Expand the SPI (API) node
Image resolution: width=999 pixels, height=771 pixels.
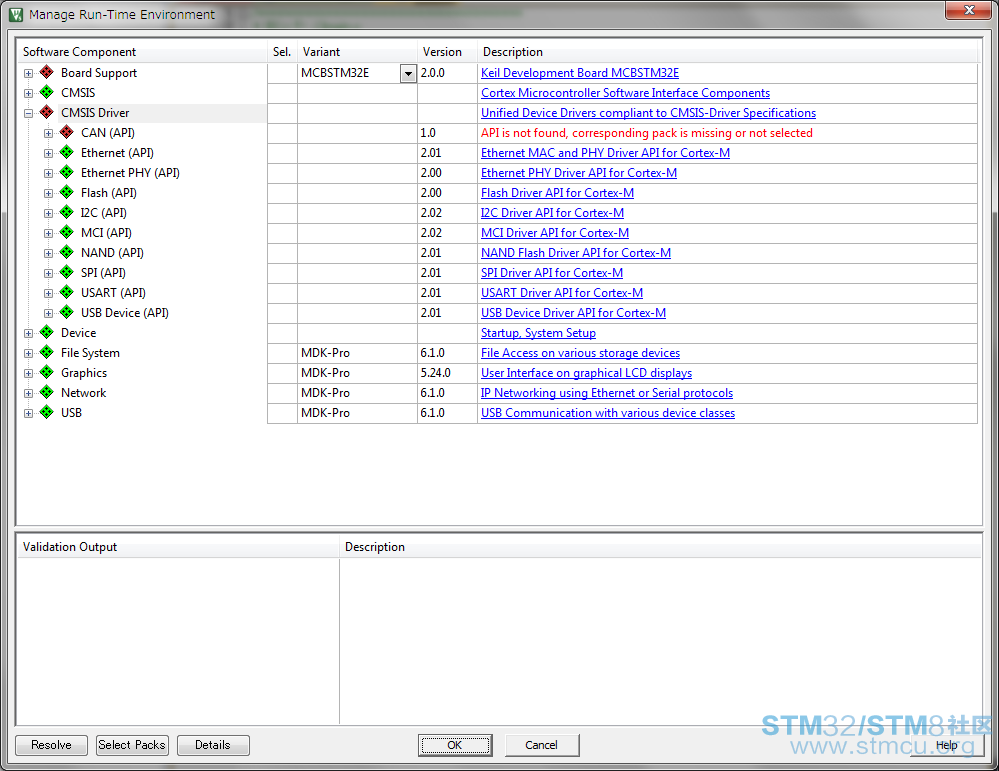coord(48,273)
